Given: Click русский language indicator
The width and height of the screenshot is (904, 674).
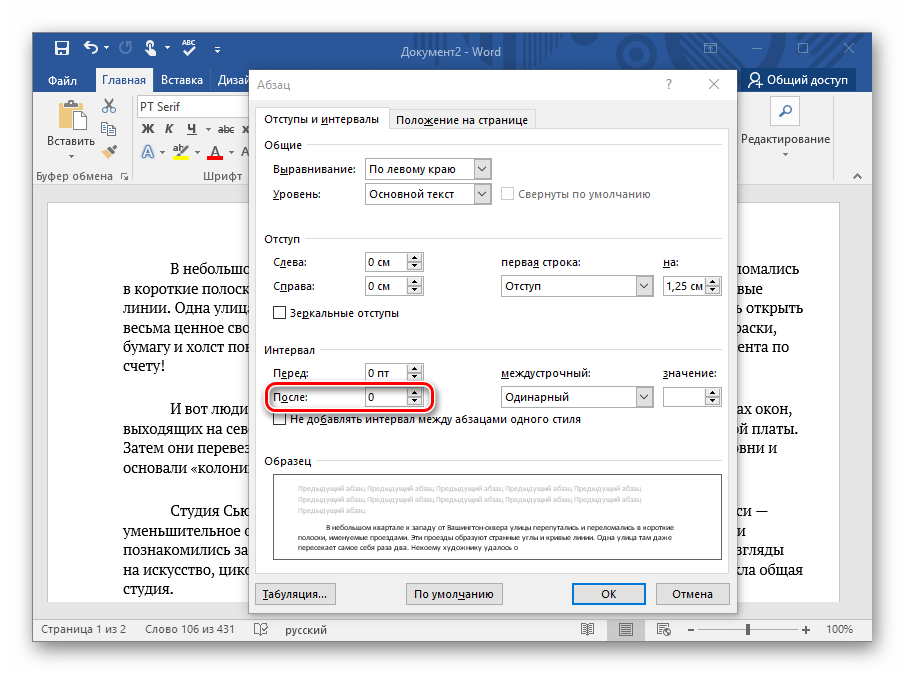Looking at the screenshot, I should coord(306,630).
